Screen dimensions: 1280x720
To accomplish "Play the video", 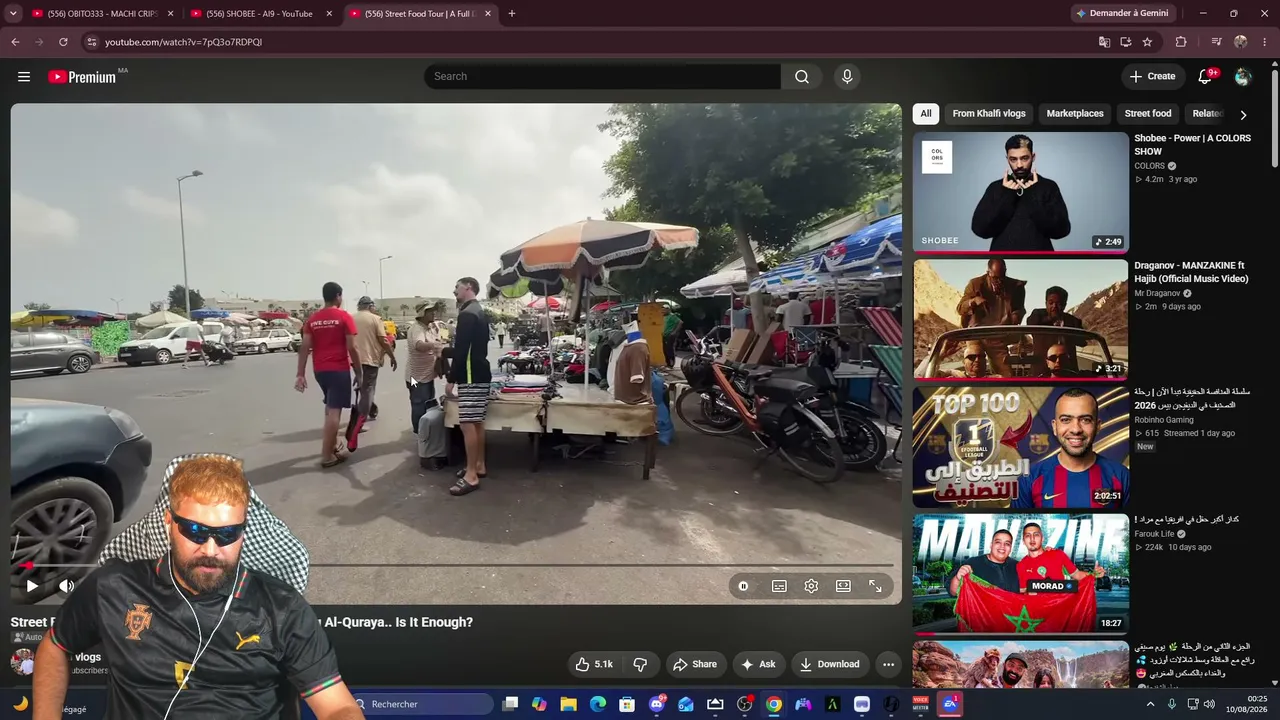I will pyautogui.click(x=32, y=586).
